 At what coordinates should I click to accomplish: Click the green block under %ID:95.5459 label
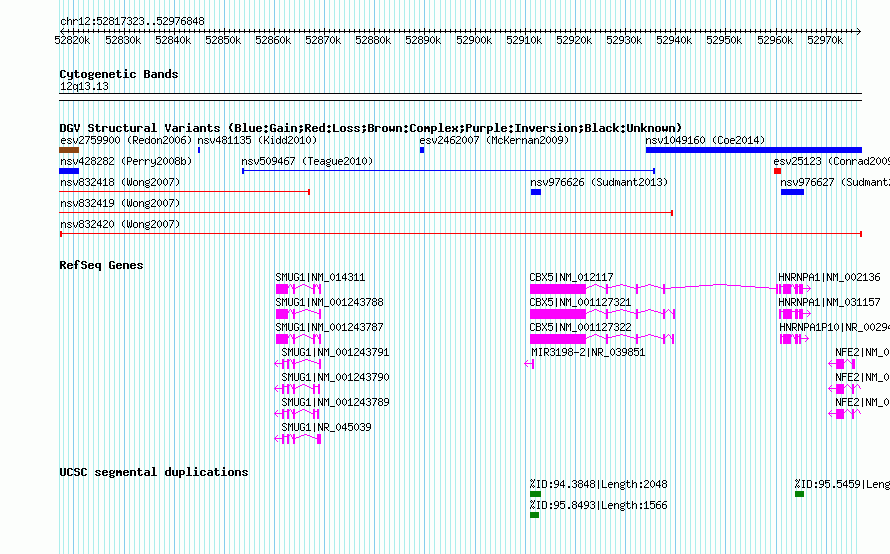tap(799, 494)
